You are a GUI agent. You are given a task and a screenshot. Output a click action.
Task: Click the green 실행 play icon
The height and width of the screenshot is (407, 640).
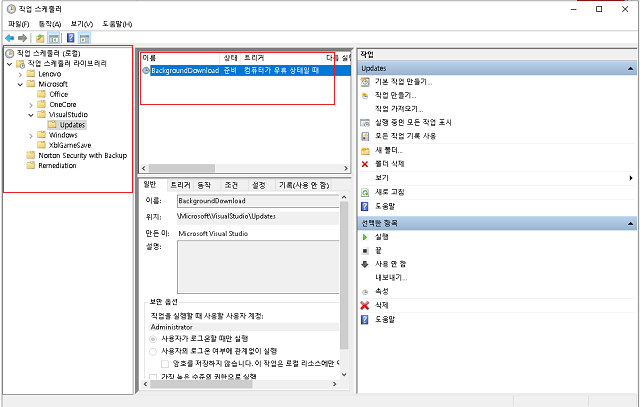point(365,237)
